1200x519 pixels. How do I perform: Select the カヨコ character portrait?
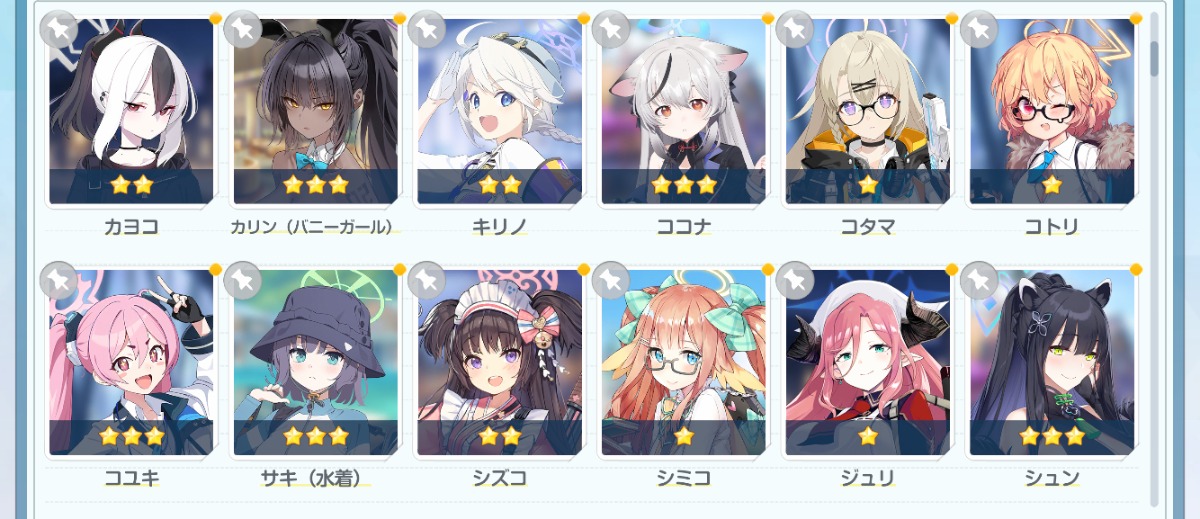[132, 111]
